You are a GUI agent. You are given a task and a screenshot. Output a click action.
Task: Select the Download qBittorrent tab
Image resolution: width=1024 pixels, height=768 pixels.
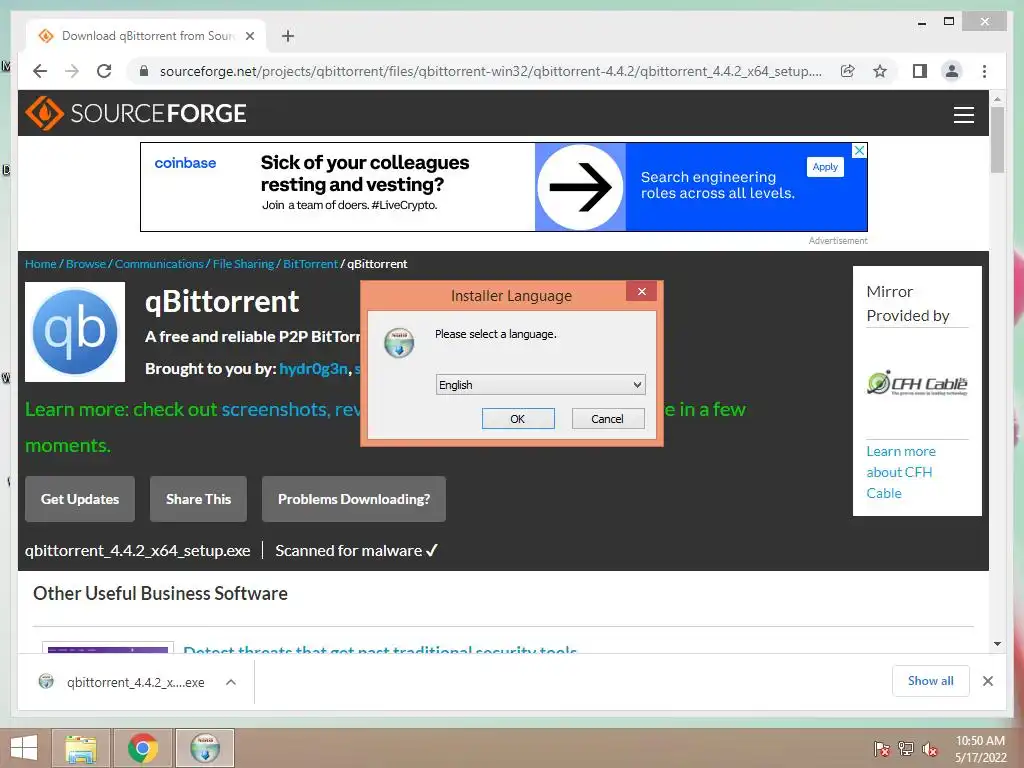coord(147,36)
